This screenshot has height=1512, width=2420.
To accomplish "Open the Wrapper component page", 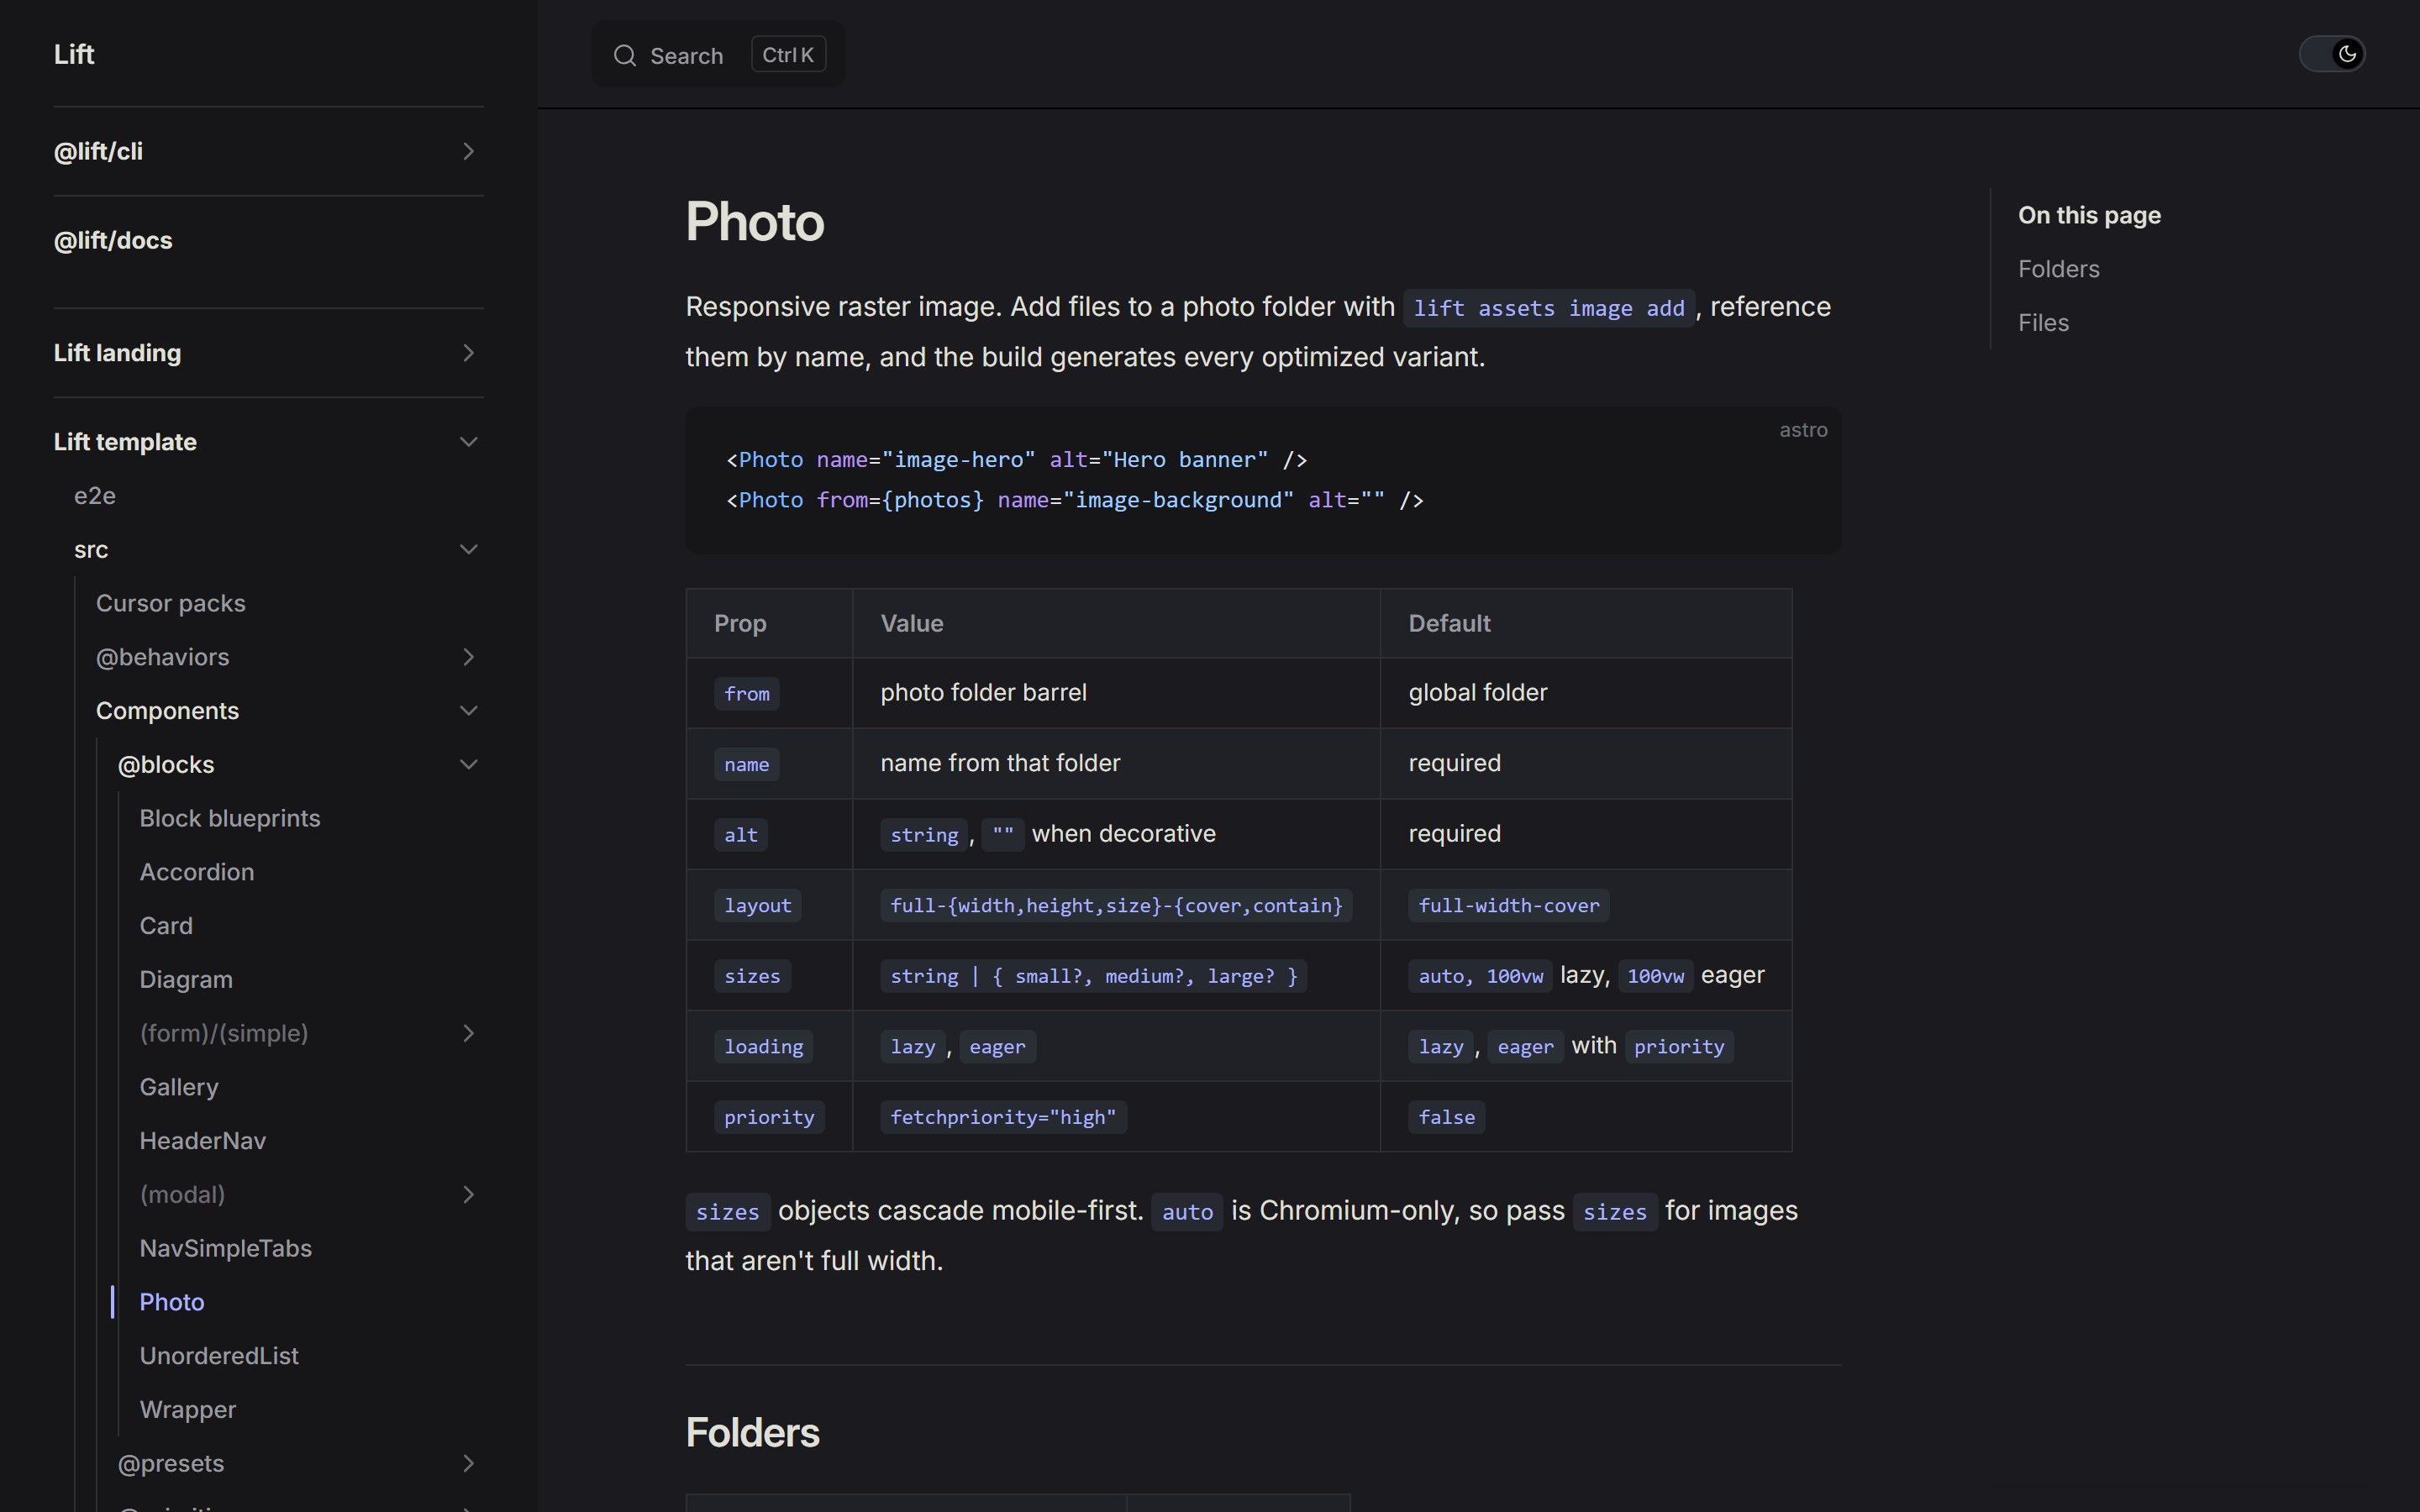I will 188,1410.
